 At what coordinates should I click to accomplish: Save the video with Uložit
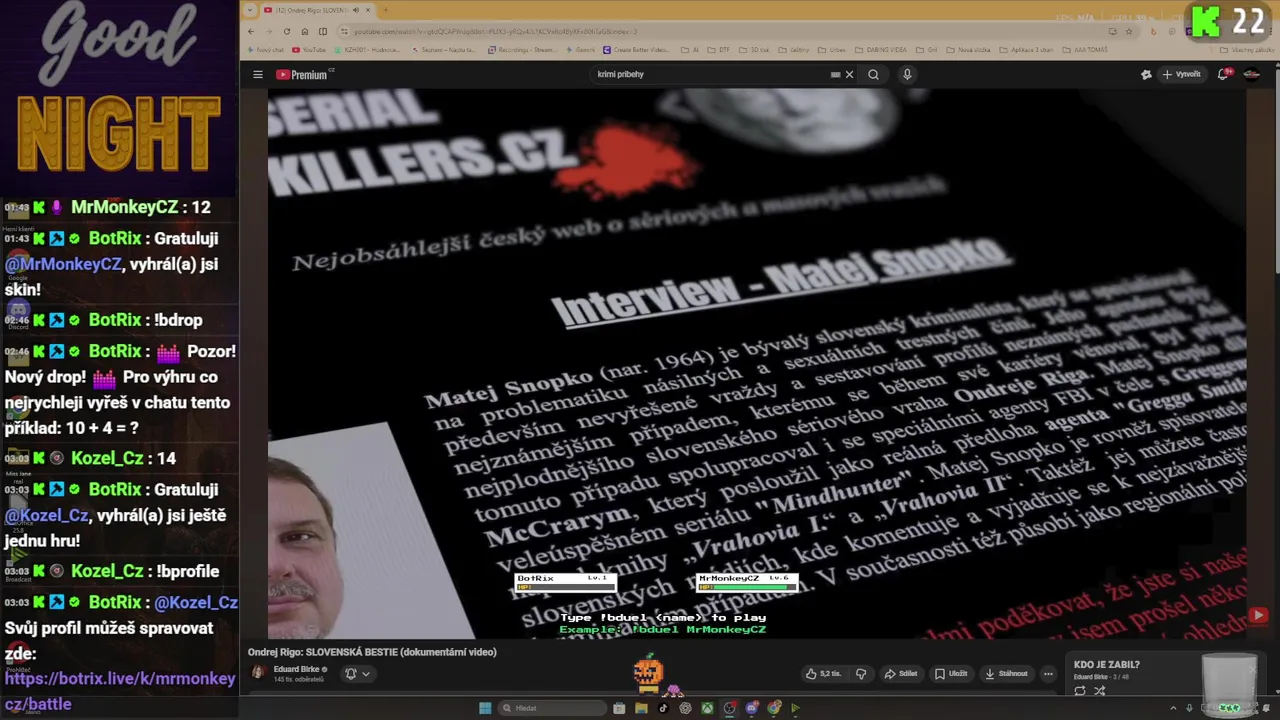[x=951, y=674]
